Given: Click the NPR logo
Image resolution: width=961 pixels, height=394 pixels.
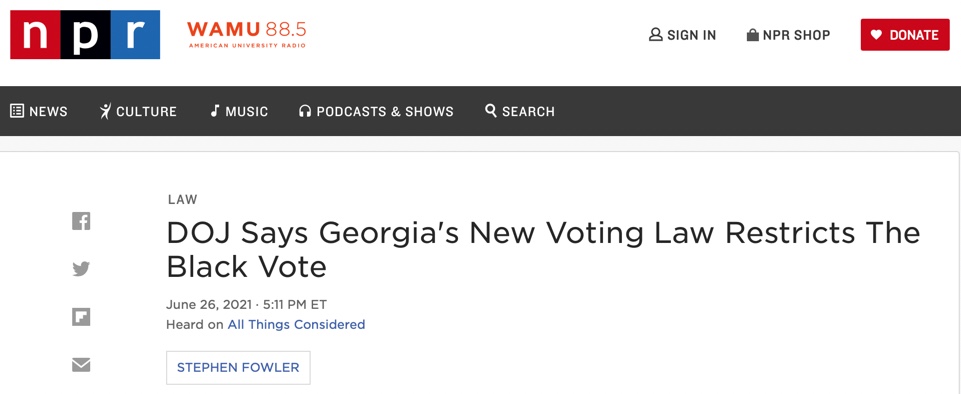Looking at the screenshot, I should pyautogui.click(x=85, y=35).
